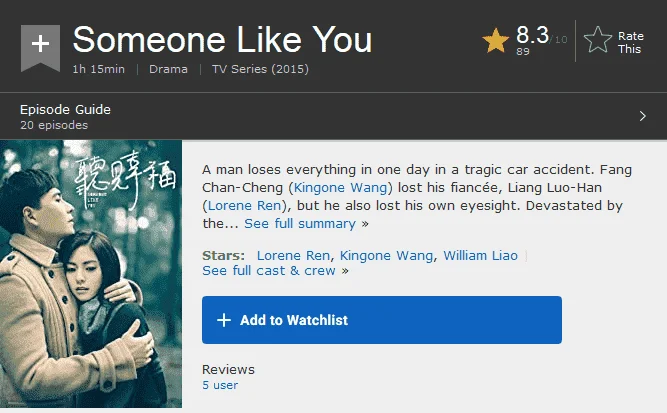Click the outlined Rate This star
This screenshot has width=667, height=413.
click(598, 40)
